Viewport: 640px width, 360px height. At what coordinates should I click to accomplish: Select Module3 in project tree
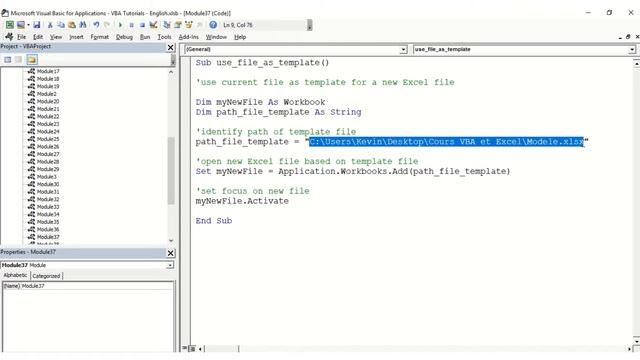point(42,177)
